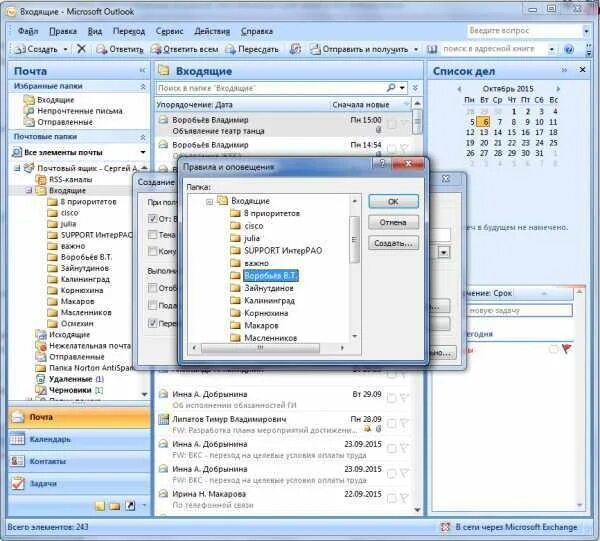Collapse Почтовый ящик mailbox node

17,168
